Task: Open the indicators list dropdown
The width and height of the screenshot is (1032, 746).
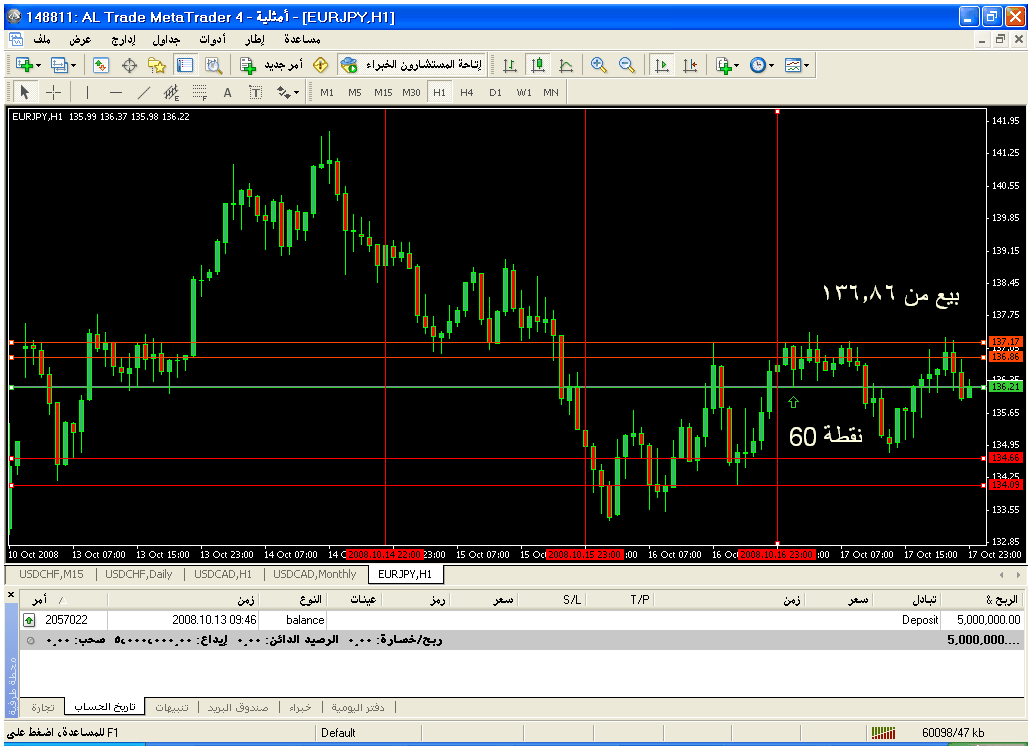Action: (727, 65)
